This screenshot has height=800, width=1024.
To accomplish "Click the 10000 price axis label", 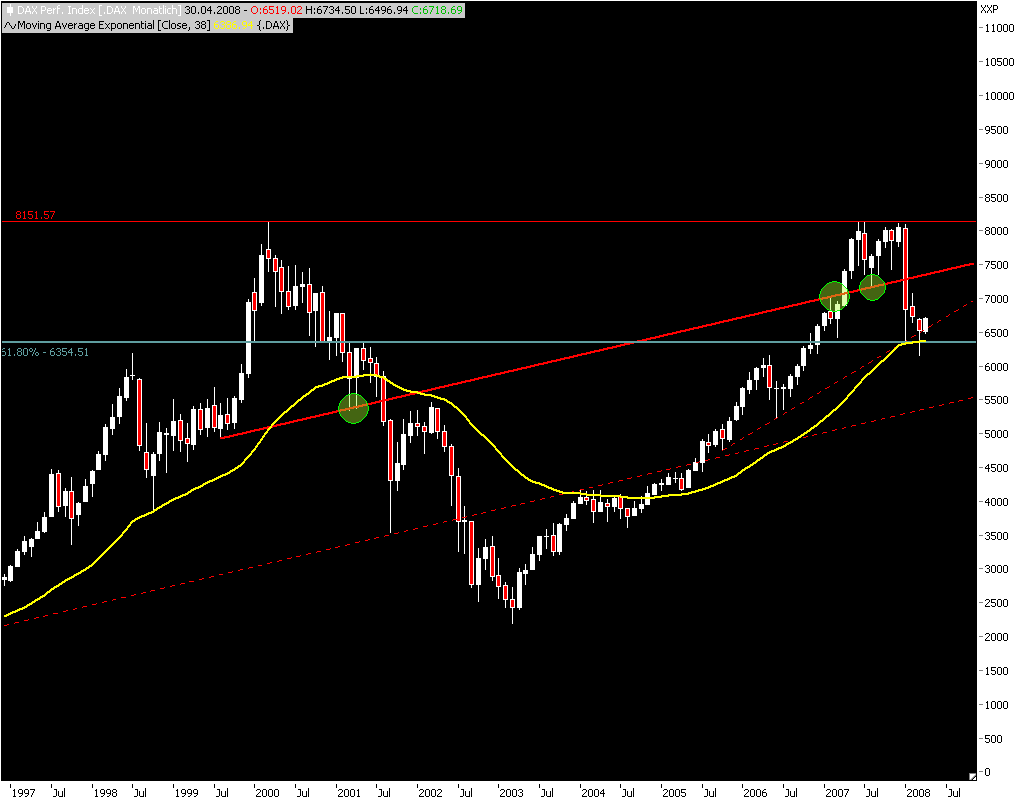I will [999, 96].
